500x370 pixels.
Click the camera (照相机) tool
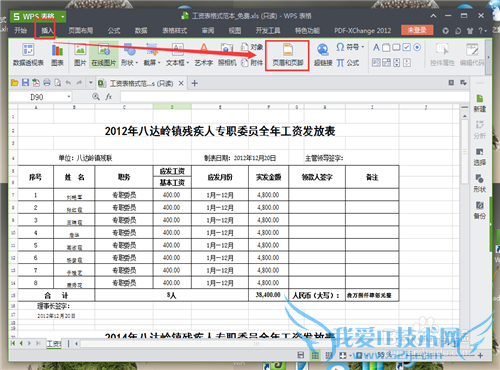click(227, 55)
